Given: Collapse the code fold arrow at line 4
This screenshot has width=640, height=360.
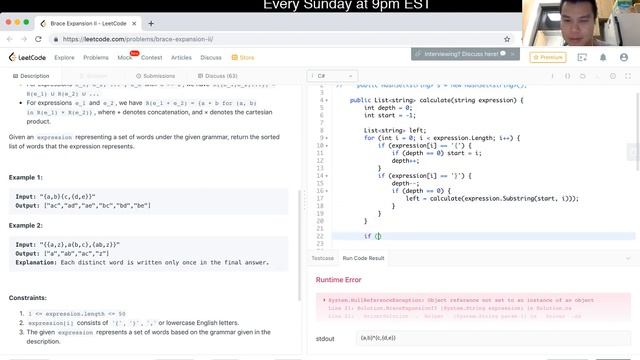Looking at the screenshot, I should pos(327,100).
